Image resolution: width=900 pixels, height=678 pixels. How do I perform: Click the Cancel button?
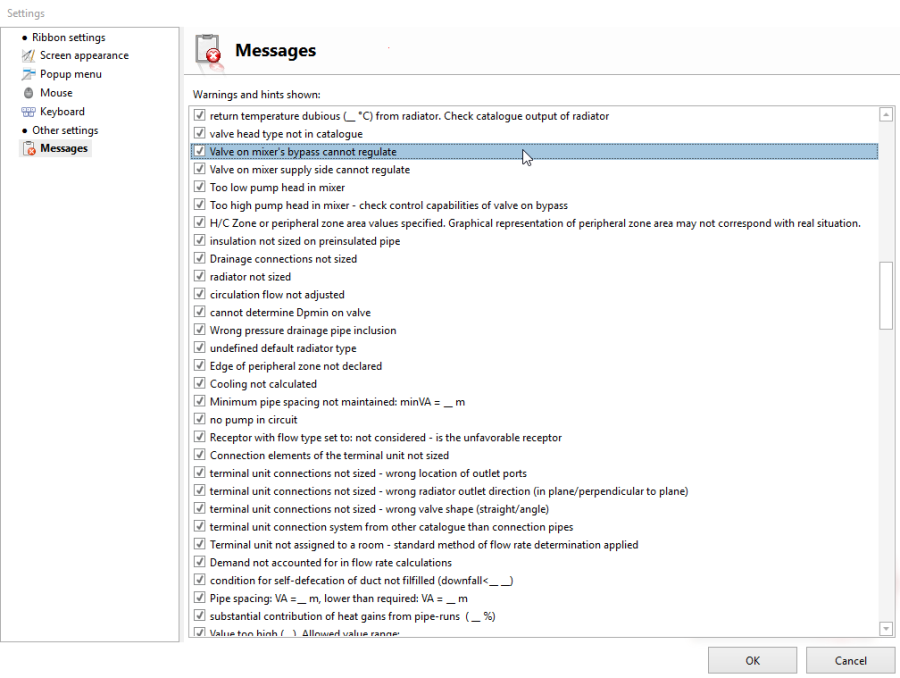[x=851, y=660]
